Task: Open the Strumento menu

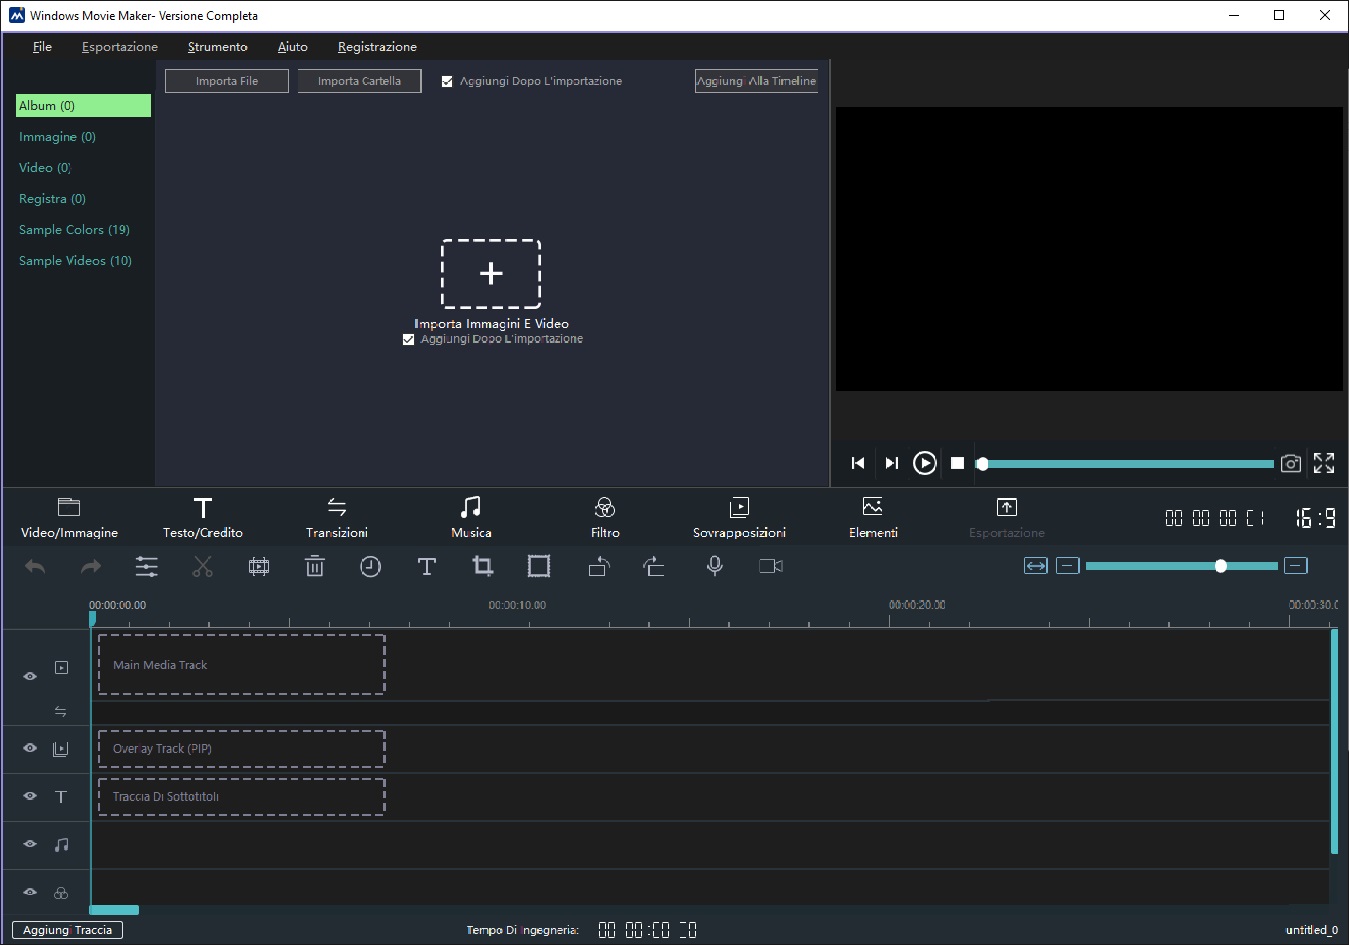Action: 218,47
